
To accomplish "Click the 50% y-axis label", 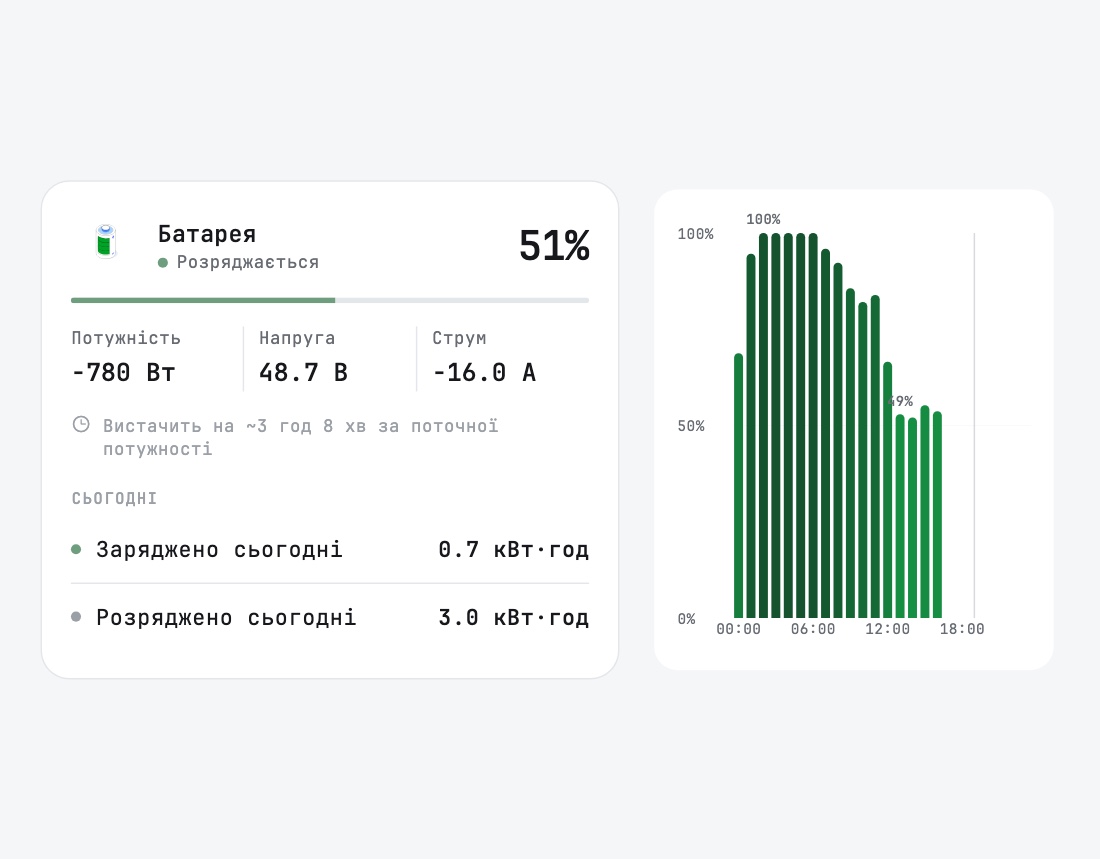I will (691, 426).
